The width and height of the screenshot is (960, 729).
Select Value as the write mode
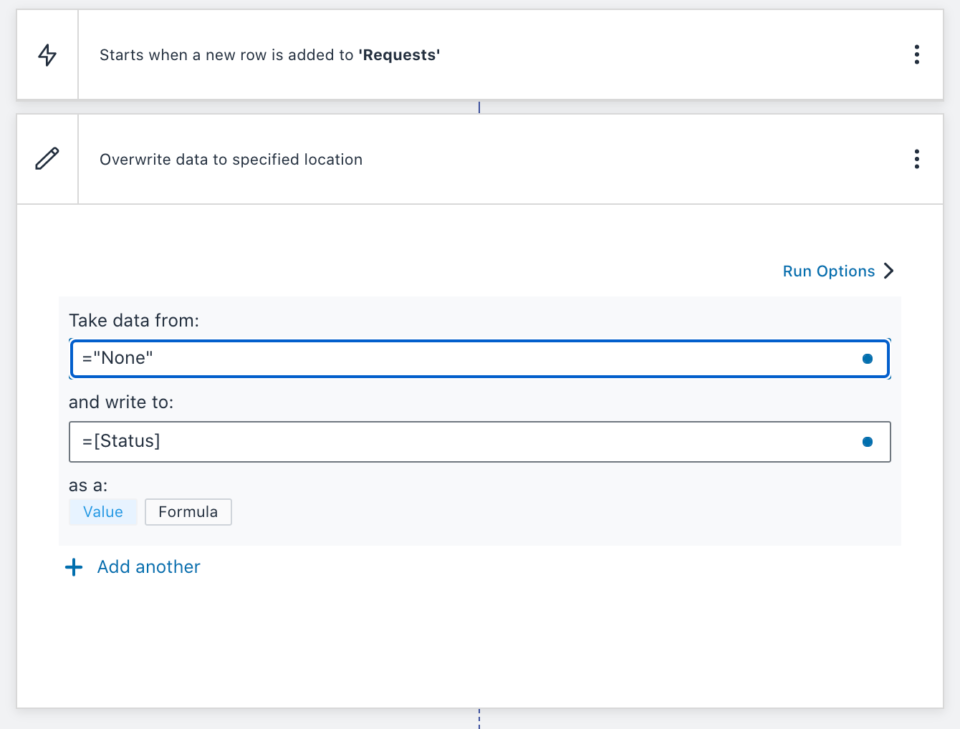[102, 511]
